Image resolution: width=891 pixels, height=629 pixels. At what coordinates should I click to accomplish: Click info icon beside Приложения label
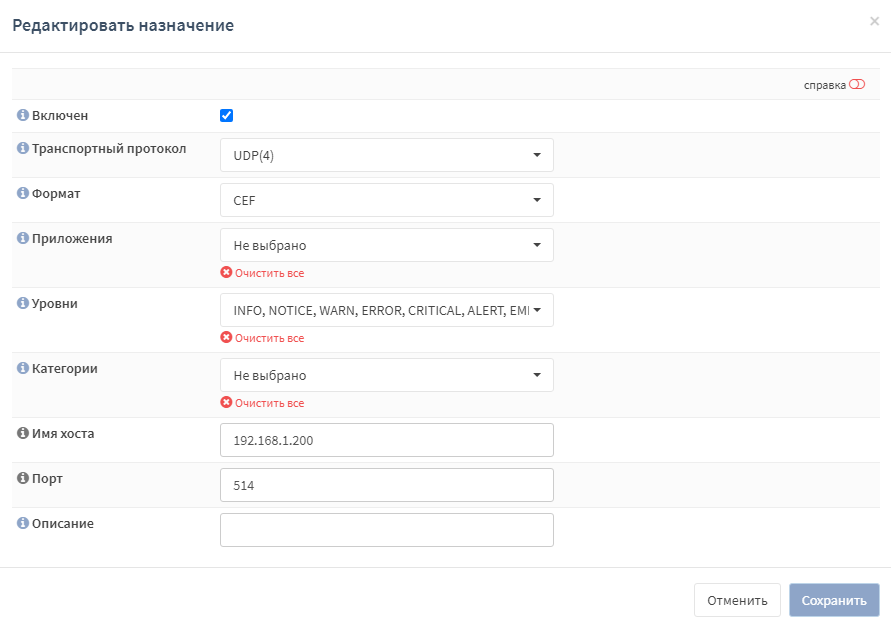[23, 238]
